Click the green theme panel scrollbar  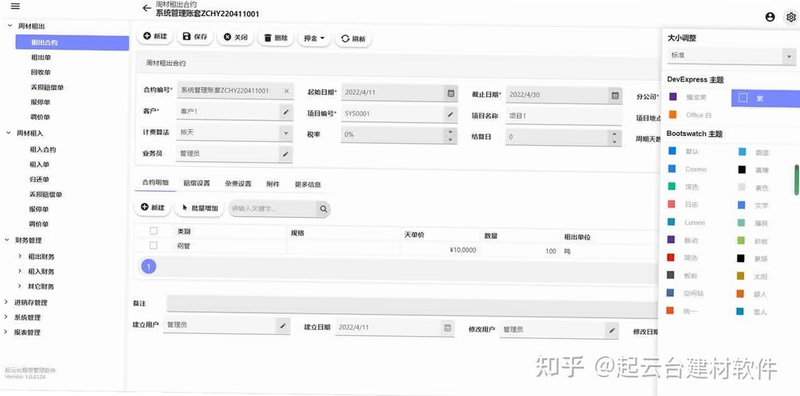click(x=796, y=179)
